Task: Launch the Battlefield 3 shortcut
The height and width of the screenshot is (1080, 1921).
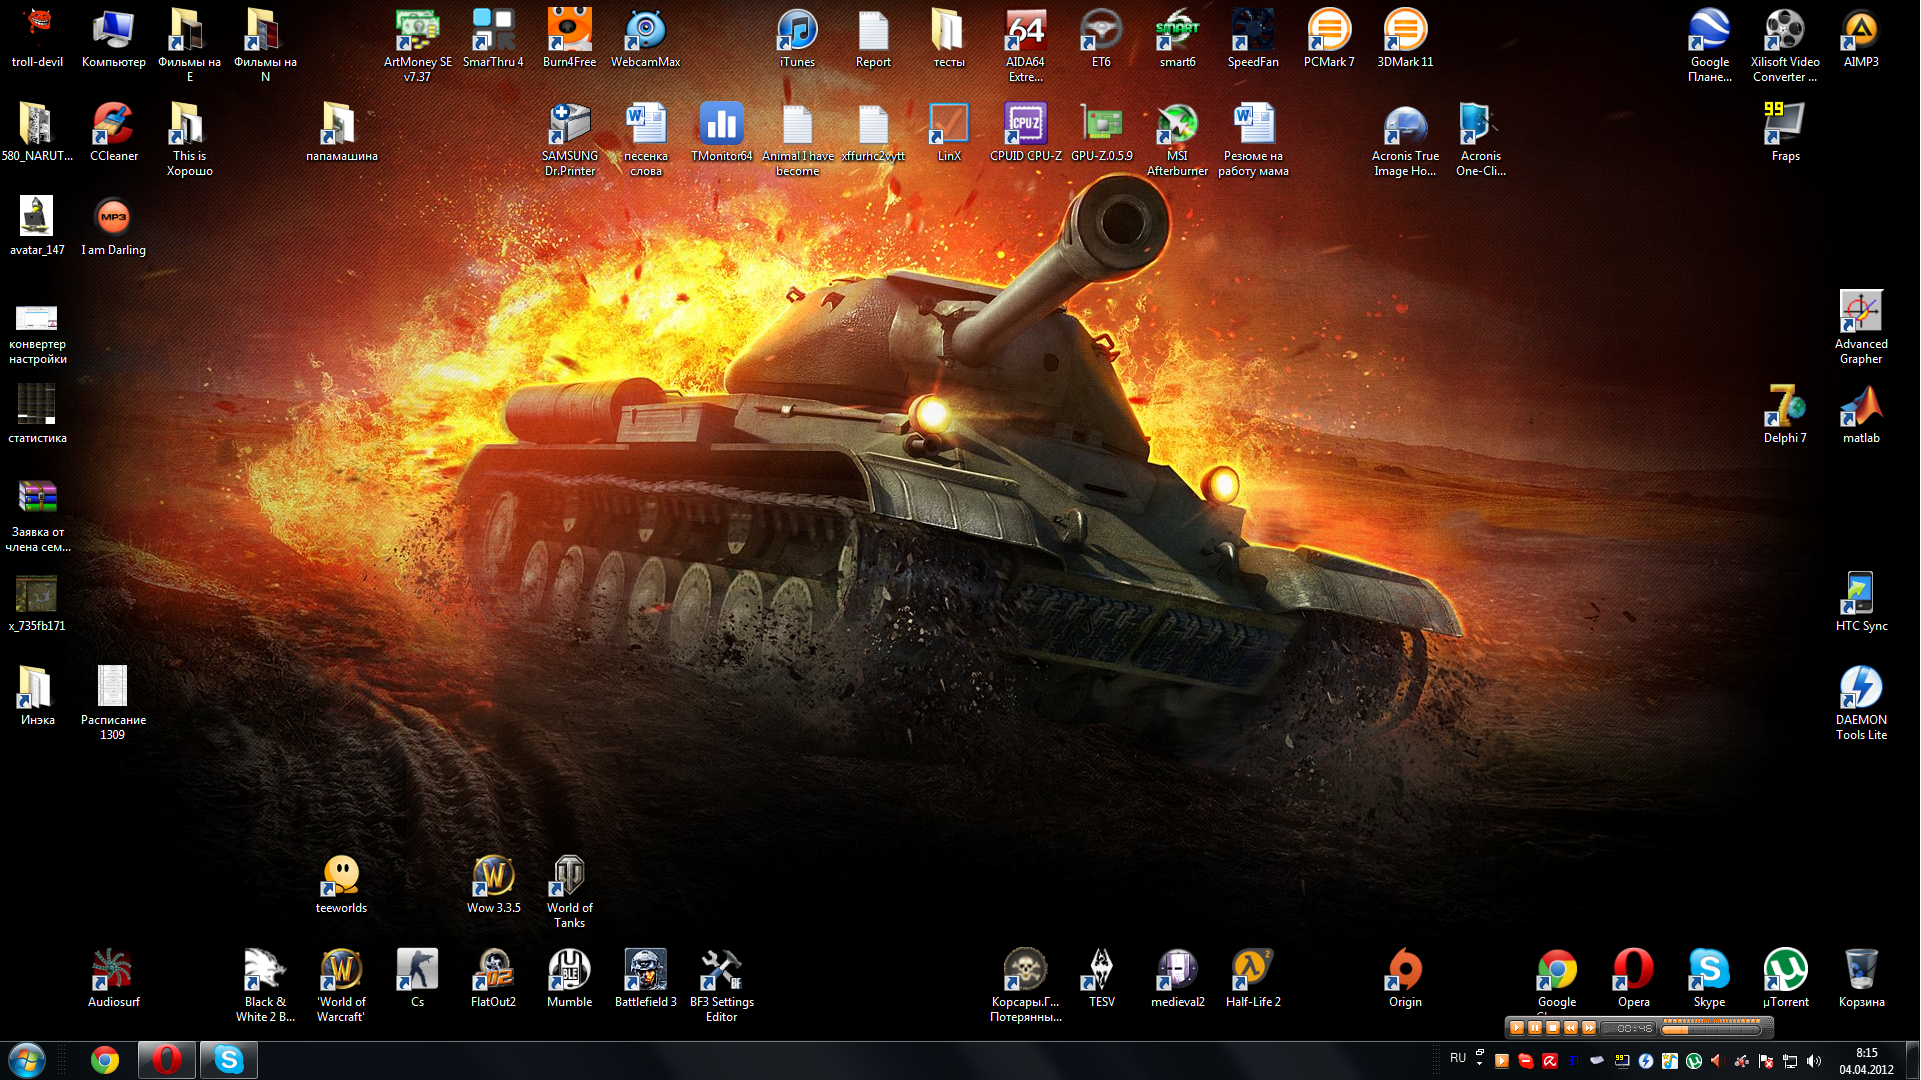Action: click(x=645, y=979)
